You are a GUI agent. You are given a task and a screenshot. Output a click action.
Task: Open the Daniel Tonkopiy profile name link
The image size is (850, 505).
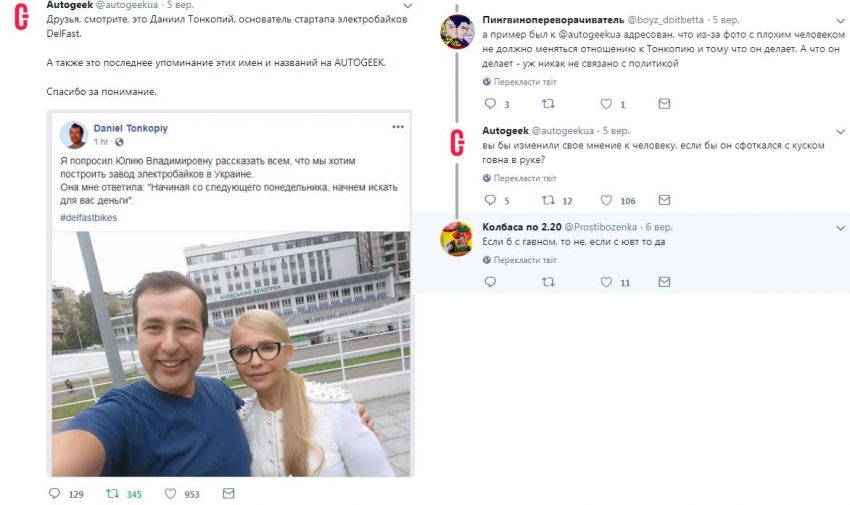point(131,128)
